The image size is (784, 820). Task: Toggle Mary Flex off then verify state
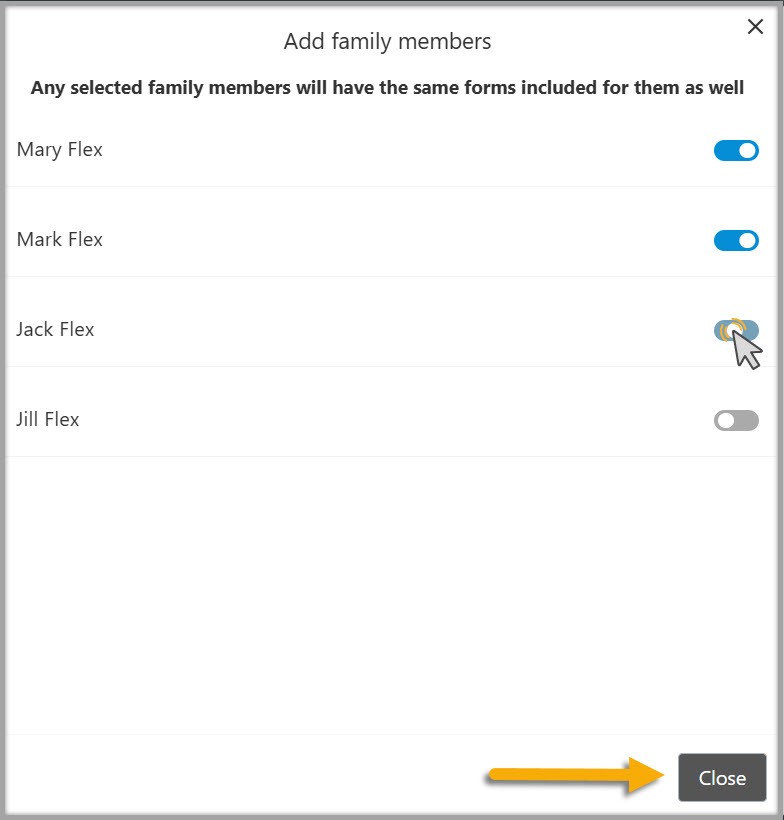click(736, 150)
